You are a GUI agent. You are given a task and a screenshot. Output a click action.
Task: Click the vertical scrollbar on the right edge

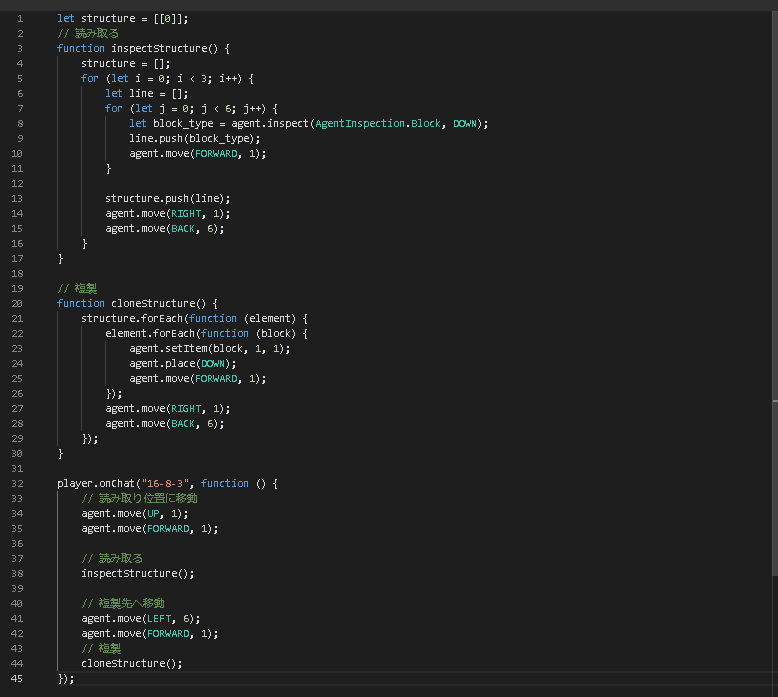pos(773,300)
